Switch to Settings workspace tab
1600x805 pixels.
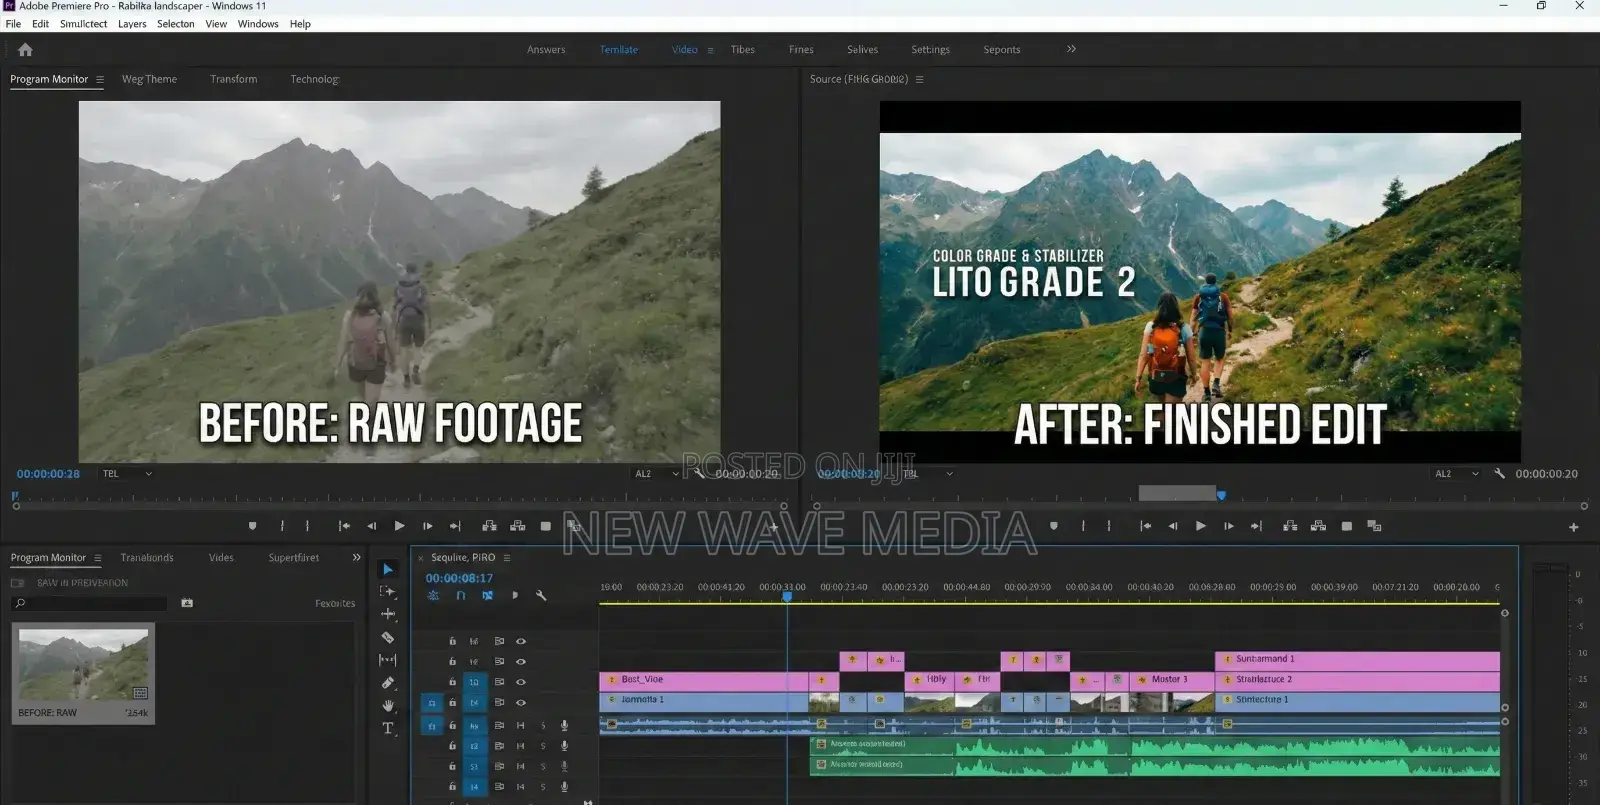coord(930,50)
